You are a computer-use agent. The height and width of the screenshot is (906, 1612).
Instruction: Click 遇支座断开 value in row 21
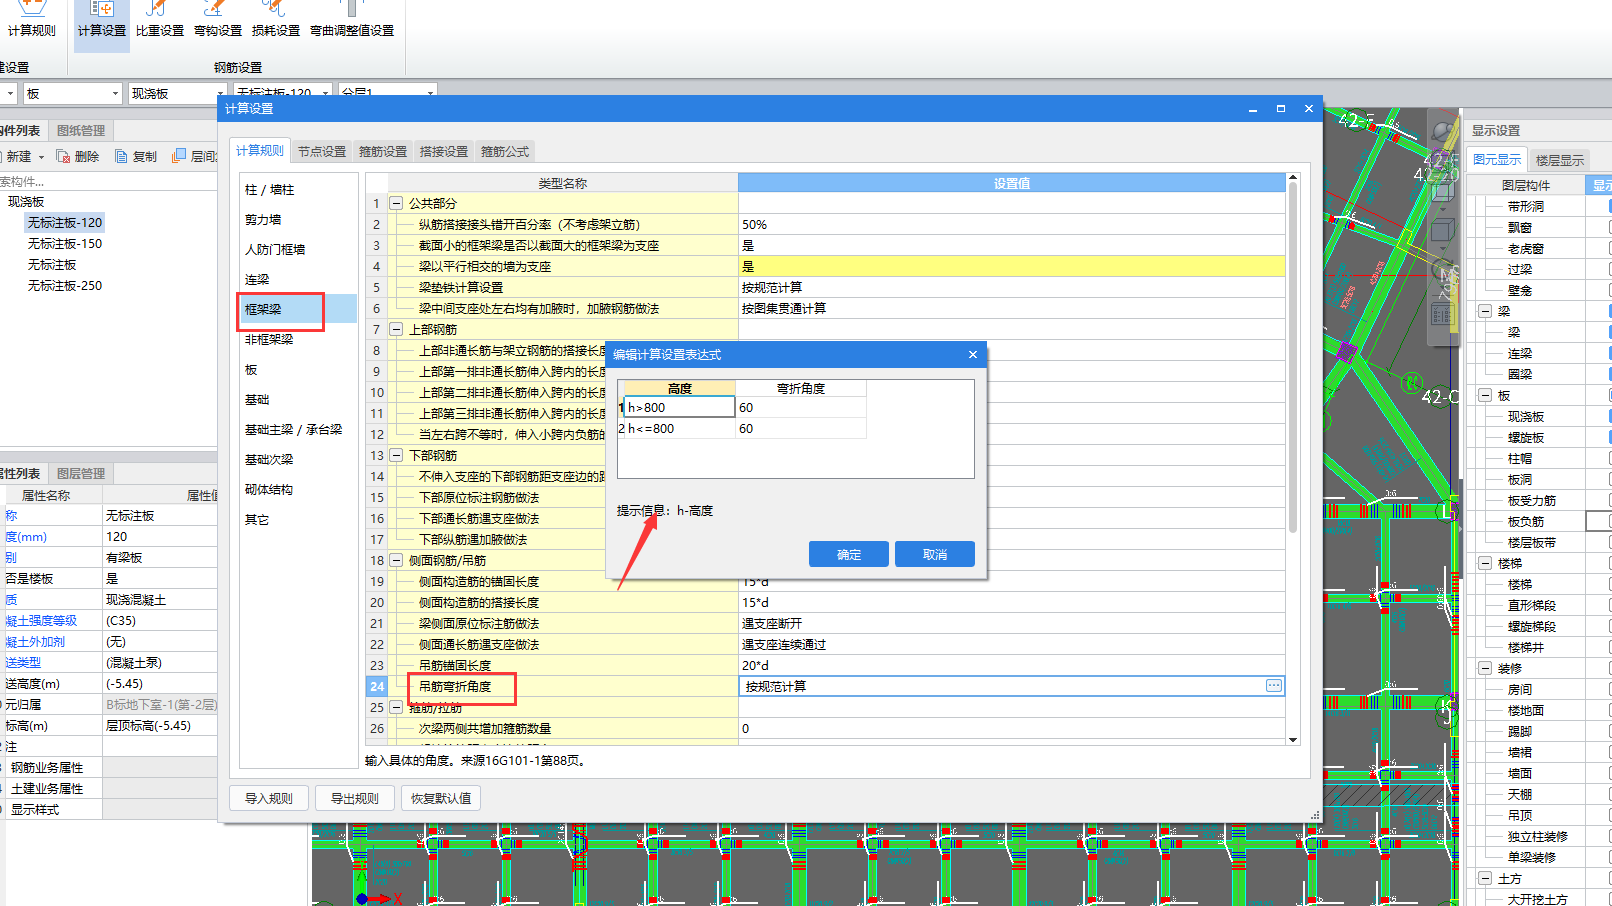pyautogui.click(x=1012, y=623)
